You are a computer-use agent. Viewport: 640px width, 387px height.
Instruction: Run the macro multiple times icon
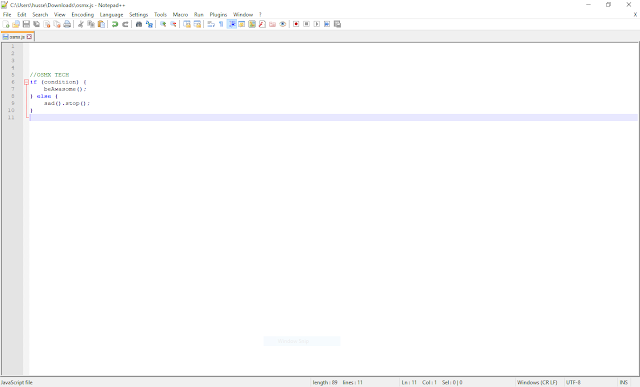point(327,24)
